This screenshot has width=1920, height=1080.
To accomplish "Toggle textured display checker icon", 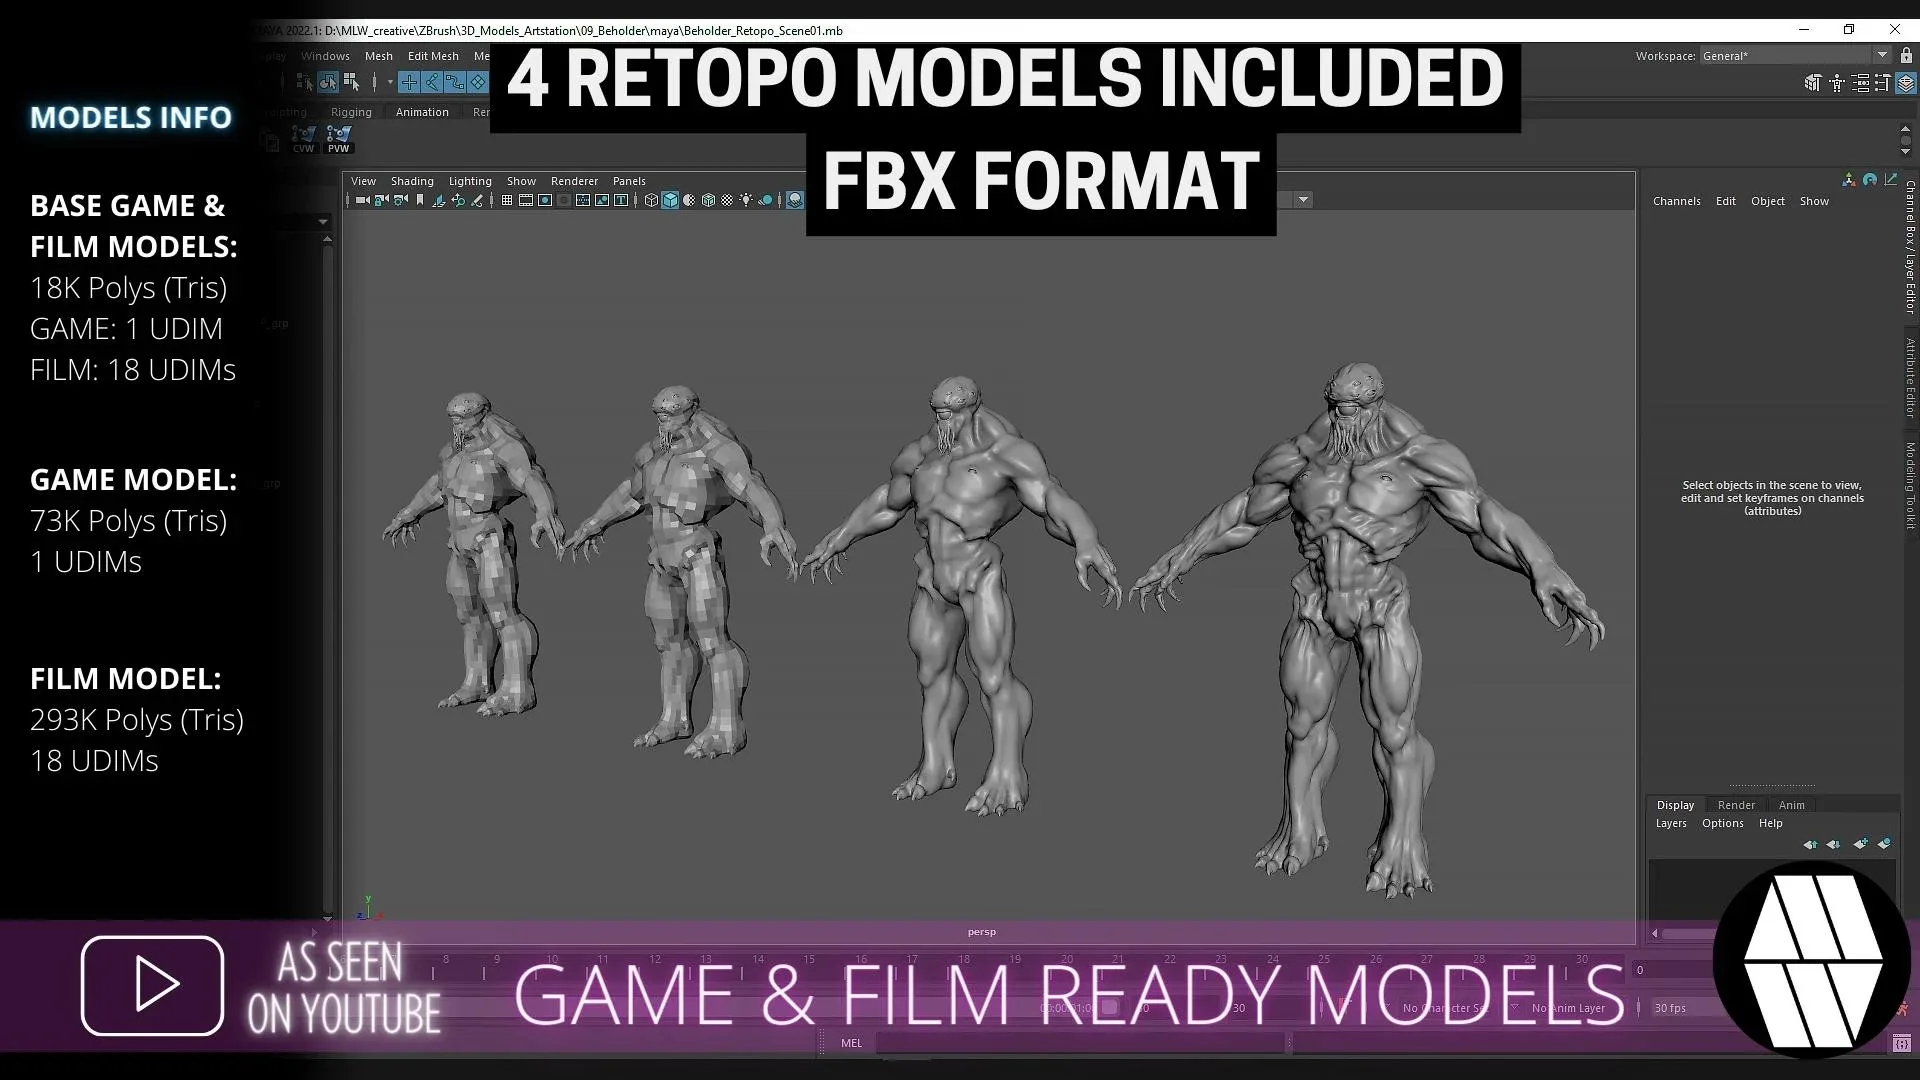I will tap(727, 201).
